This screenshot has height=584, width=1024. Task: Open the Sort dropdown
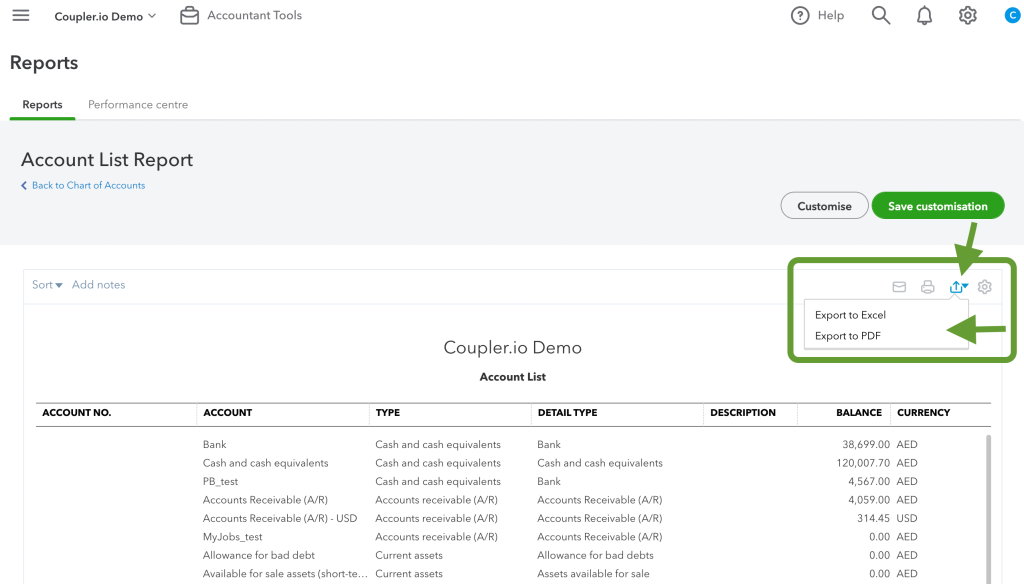47,285
